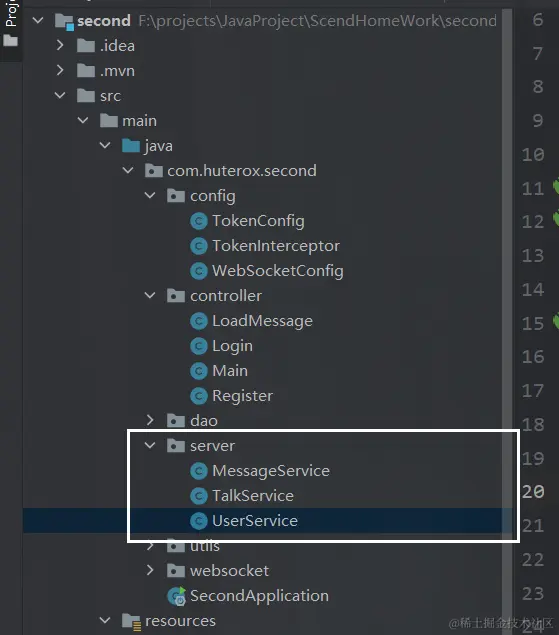Click the resources folder icon
This screenshot has height=635, width=559.
tap(132, 622)
